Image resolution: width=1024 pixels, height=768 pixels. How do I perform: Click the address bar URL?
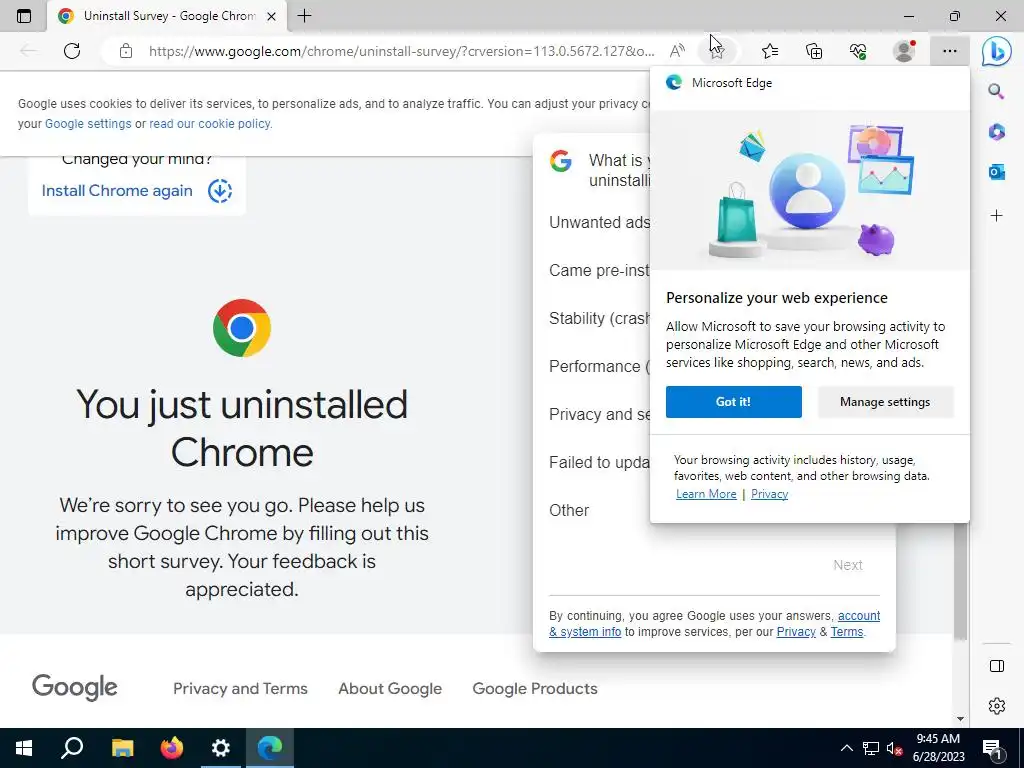[x=401, y=51]
